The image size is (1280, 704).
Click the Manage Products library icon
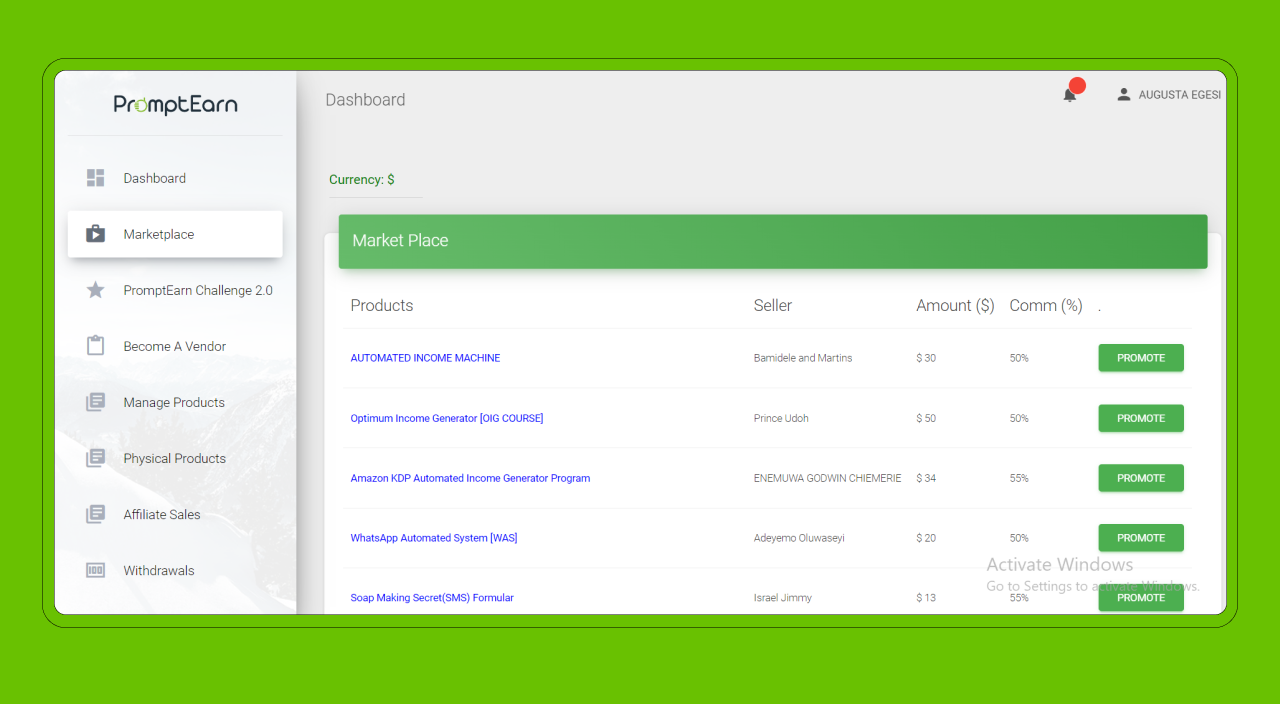tap(96, 402)
